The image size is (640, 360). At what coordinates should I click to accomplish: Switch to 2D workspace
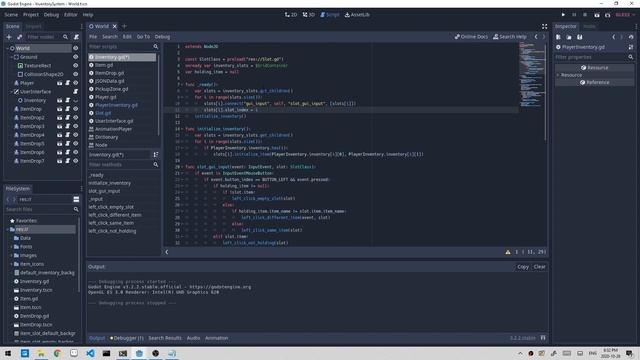click(291, 15)
